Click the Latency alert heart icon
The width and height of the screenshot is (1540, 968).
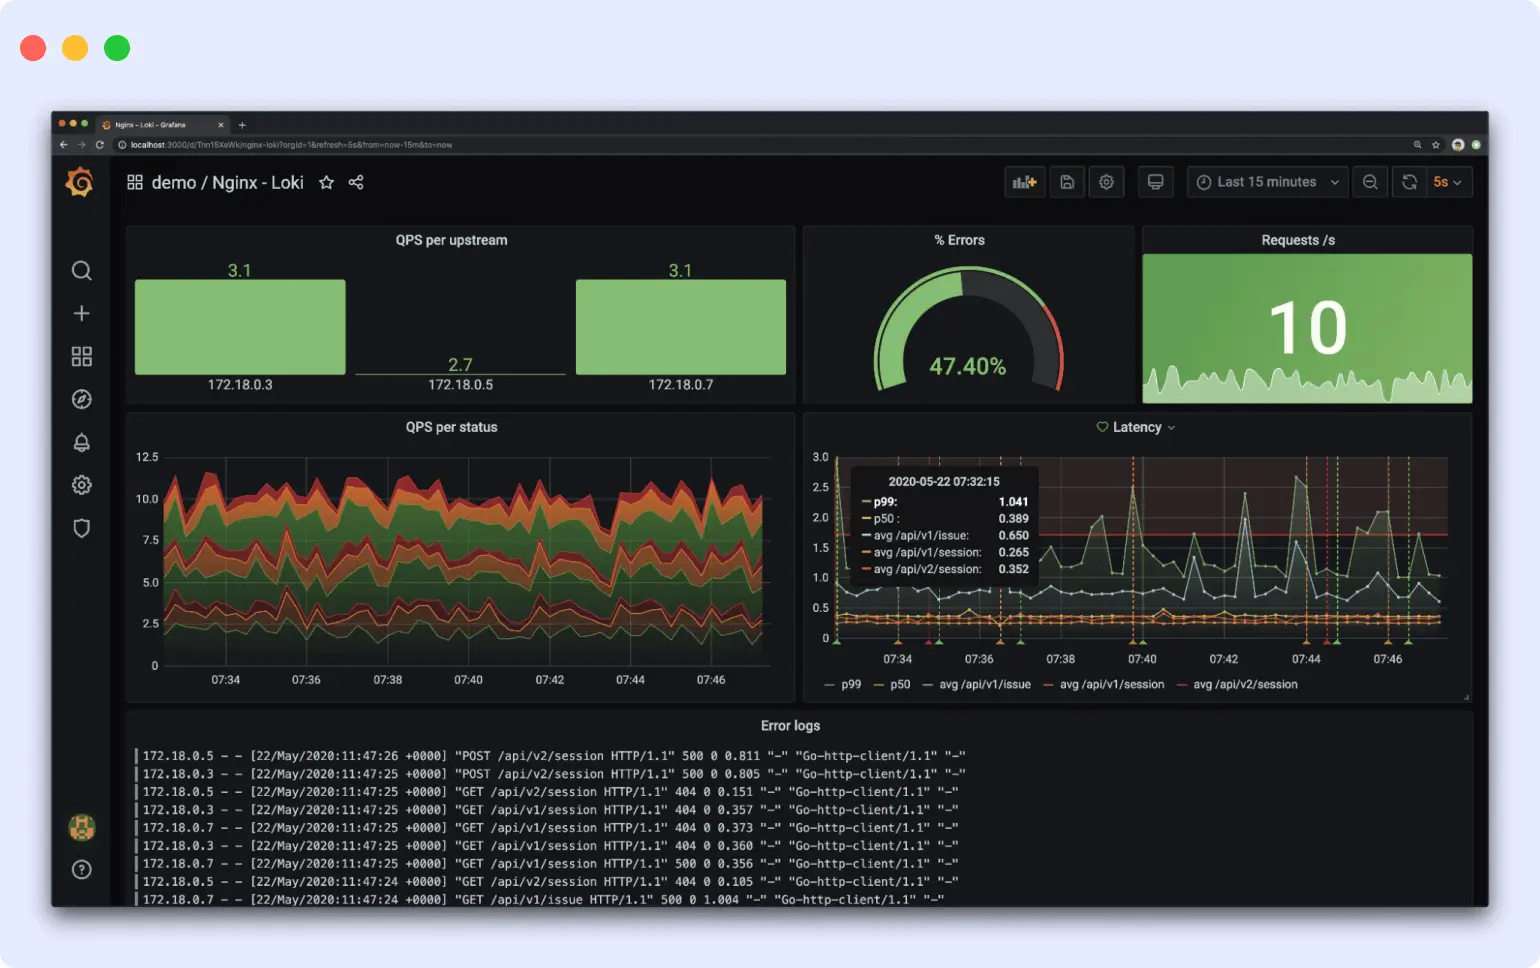pos(1102,427)
